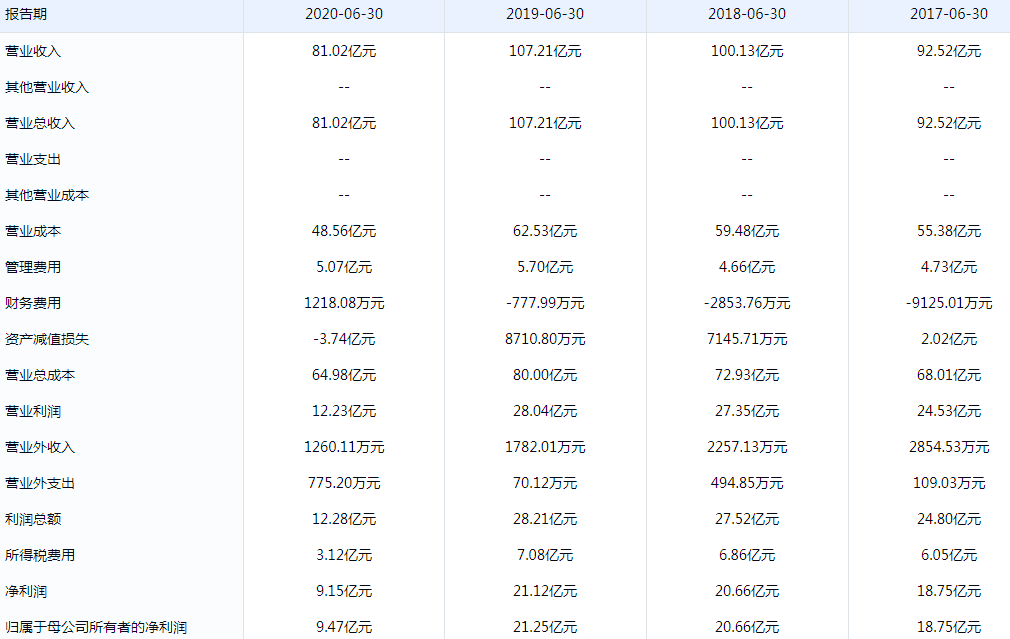Viewport: 1010px width, 639px height.
Task: Select the 2020-06-30 report period header
Action: tap(344, 14)
